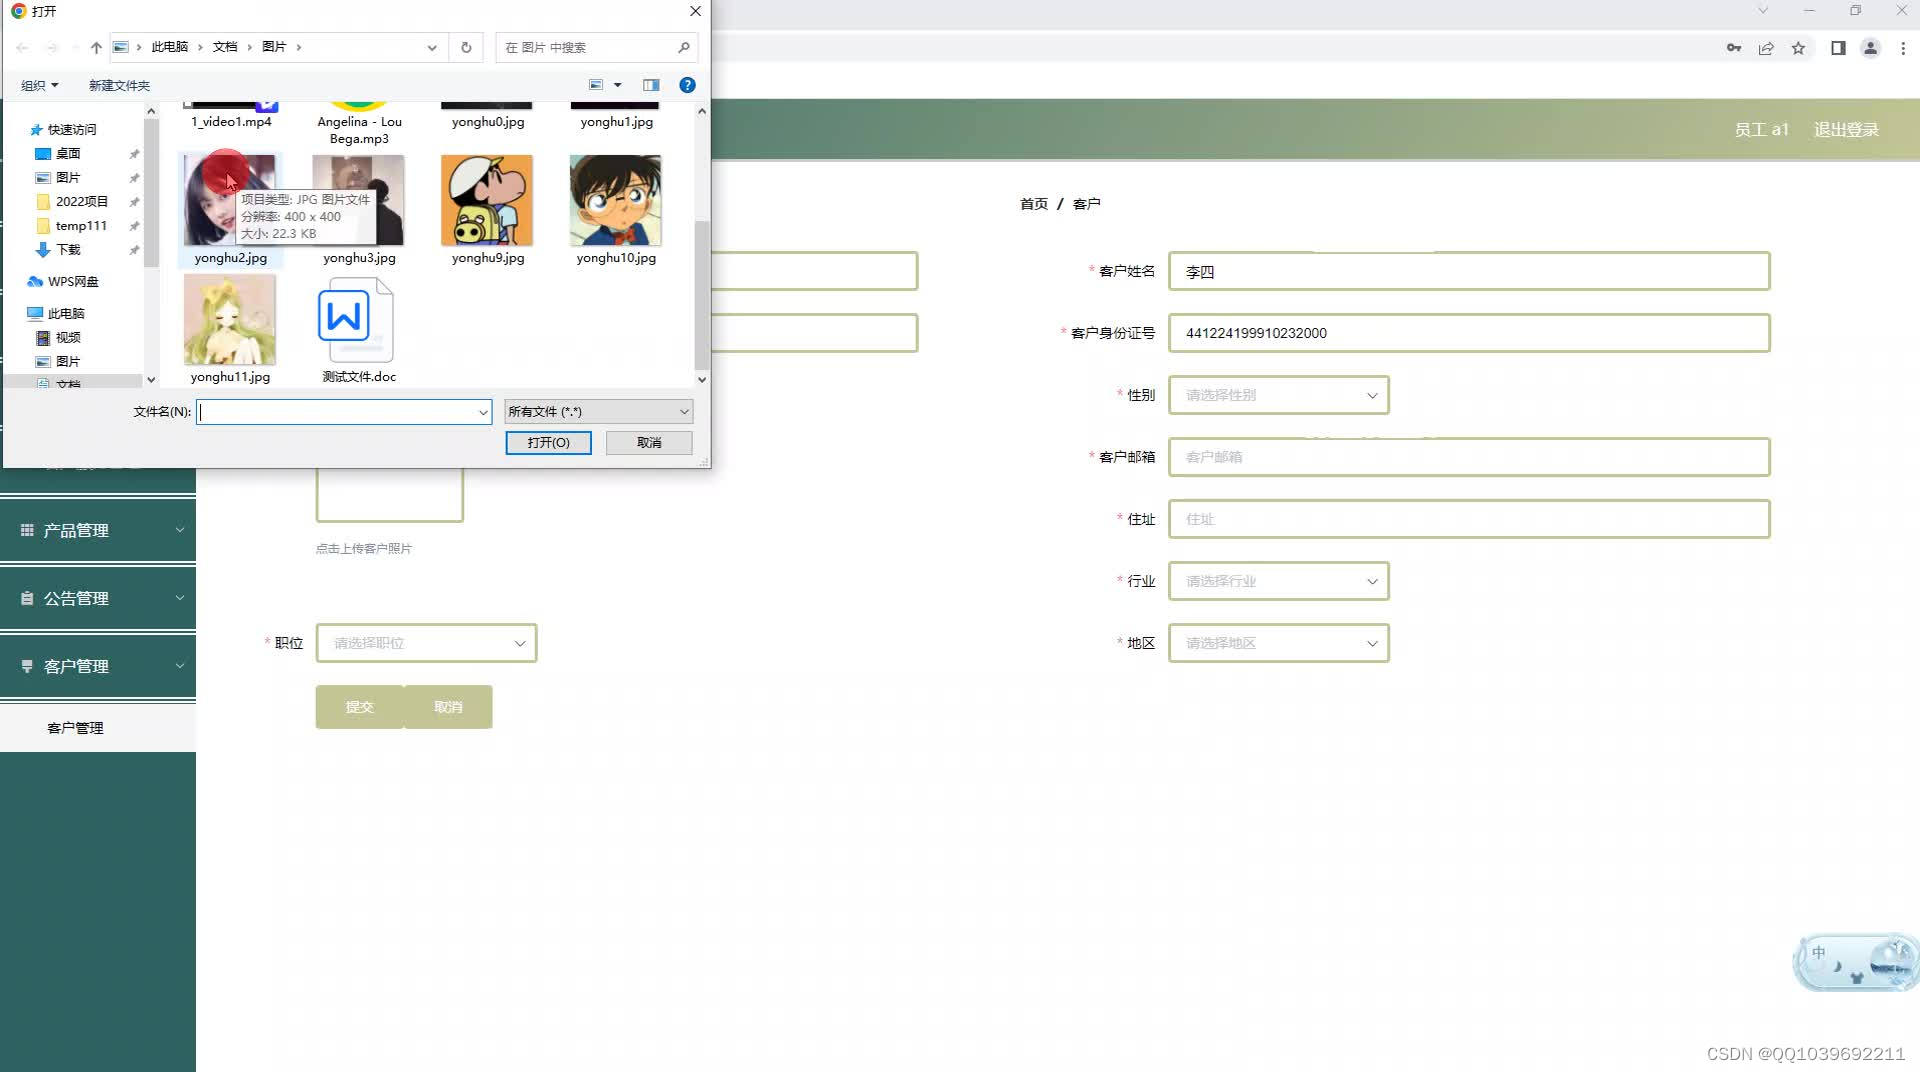Select Angelina - Lou Bega.mp3 file
This screenshot has width=1920, height=1072.
(359, 130)
